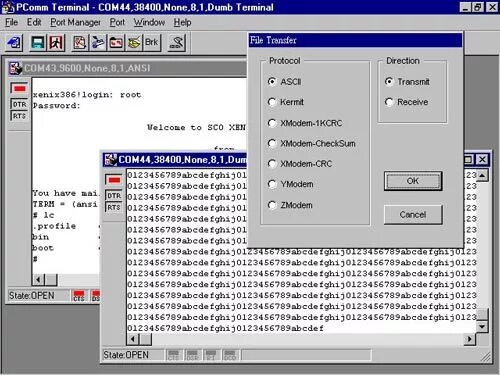Click the COM43 window title bar

point(128,68)
